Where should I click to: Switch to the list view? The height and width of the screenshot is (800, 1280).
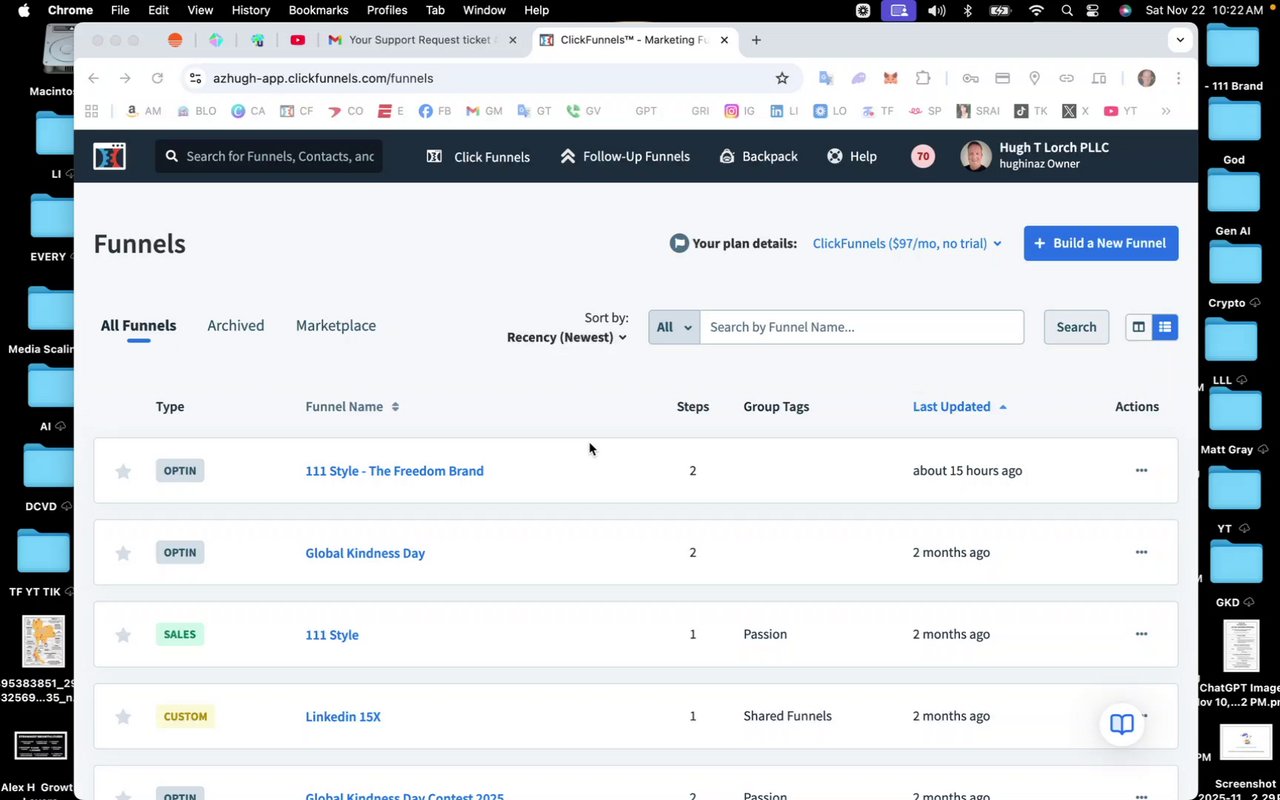(1165, 327)
